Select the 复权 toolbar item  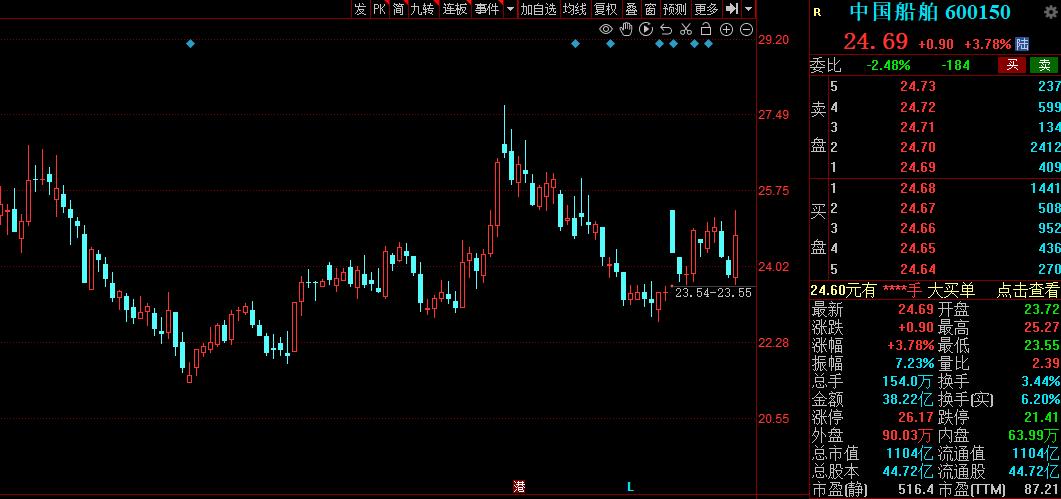click(x=605, y=9)
